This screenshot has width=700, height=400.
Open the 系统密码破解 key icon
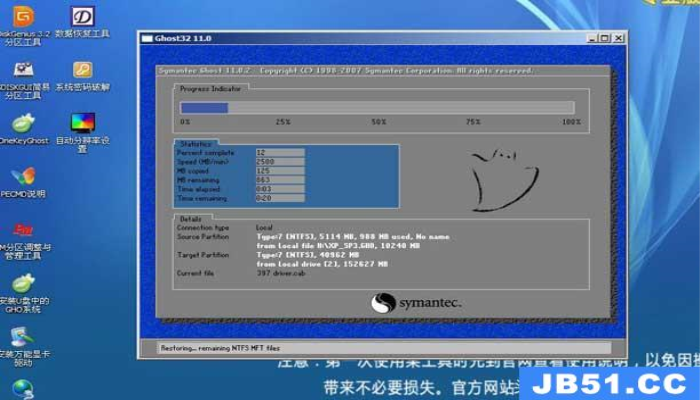tap(83, 70)
